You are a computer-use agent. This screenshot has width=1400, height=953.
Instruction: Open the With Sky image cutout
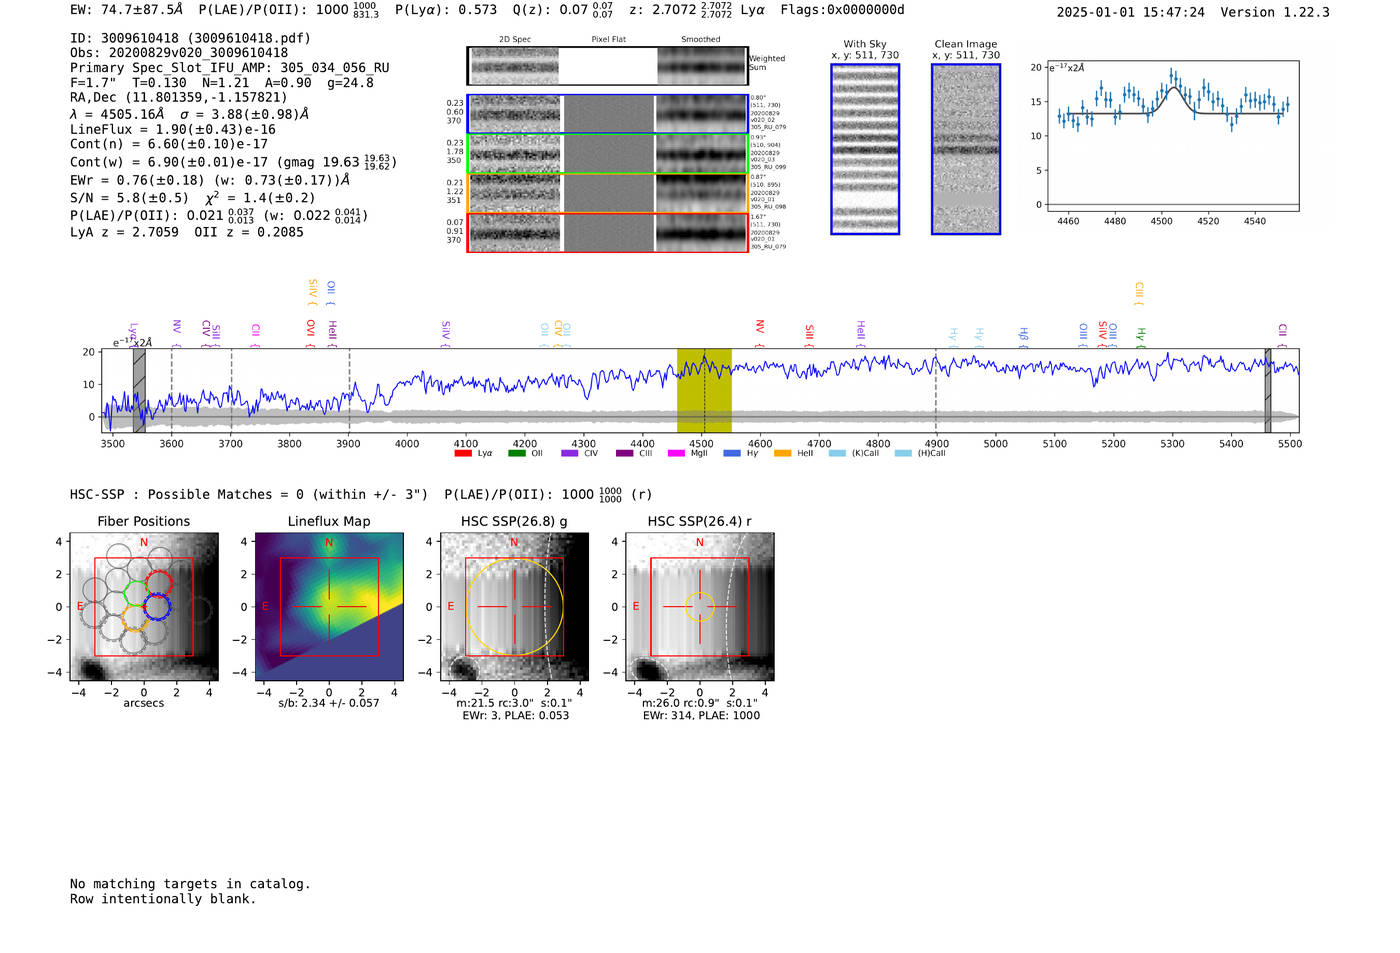865,149
